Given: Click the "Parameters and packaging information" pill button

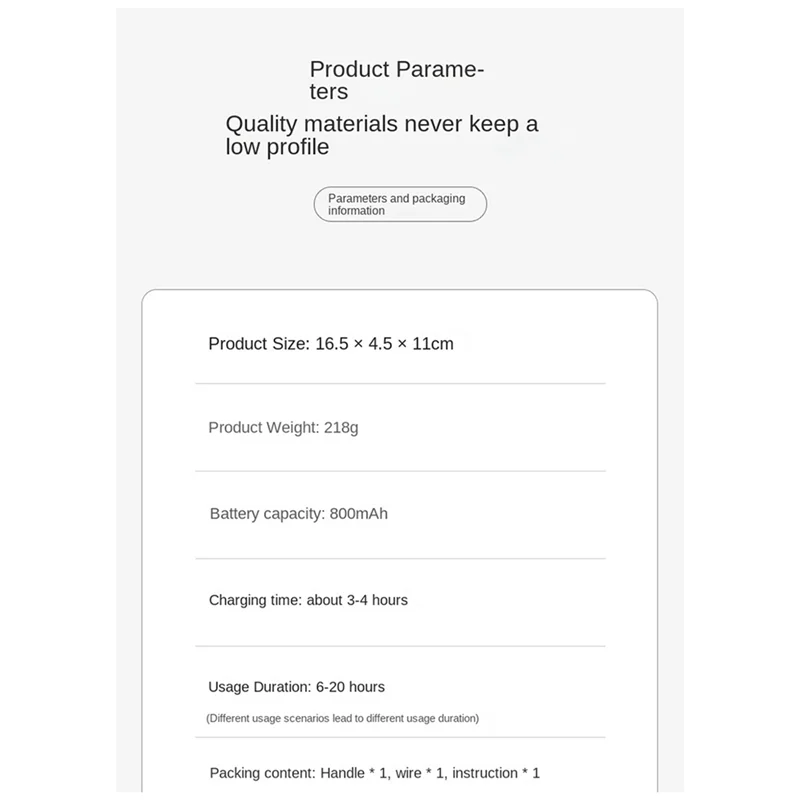Looking at the screenshot, I should [400, 204].
